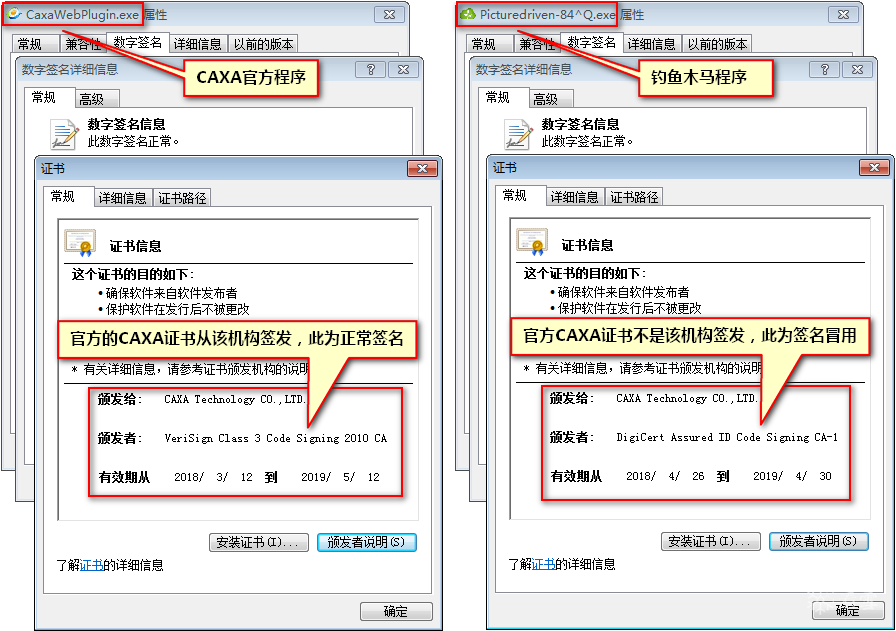896x631 pixels.
Task: Click issuer text 'DigiCert Assured ID Code Signing CA-1'
Action: (727, 437)
